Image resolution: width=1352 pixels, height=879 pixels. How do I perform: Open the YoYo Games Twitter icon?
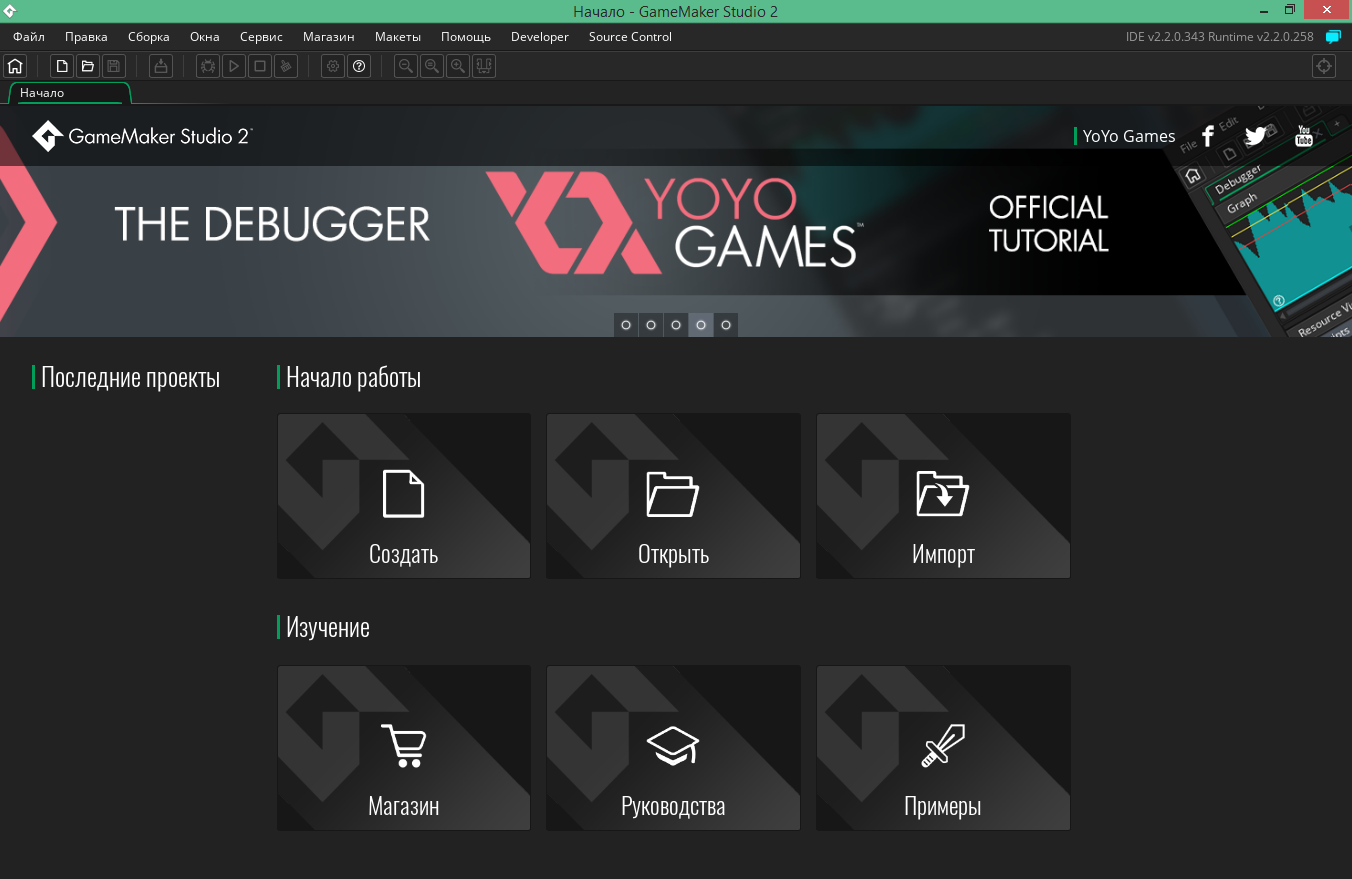coord(1255,136)
